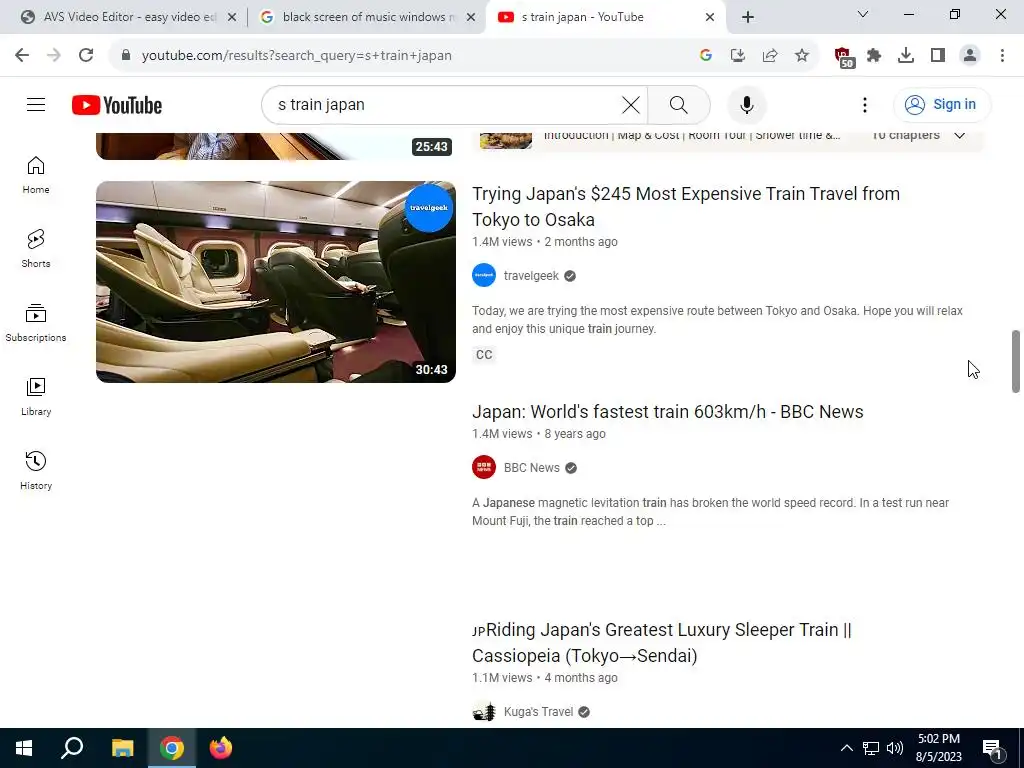This screenshot has width=1024, height=768.
Task: Open the red shield extension badge 50
Action: [844, 57]
